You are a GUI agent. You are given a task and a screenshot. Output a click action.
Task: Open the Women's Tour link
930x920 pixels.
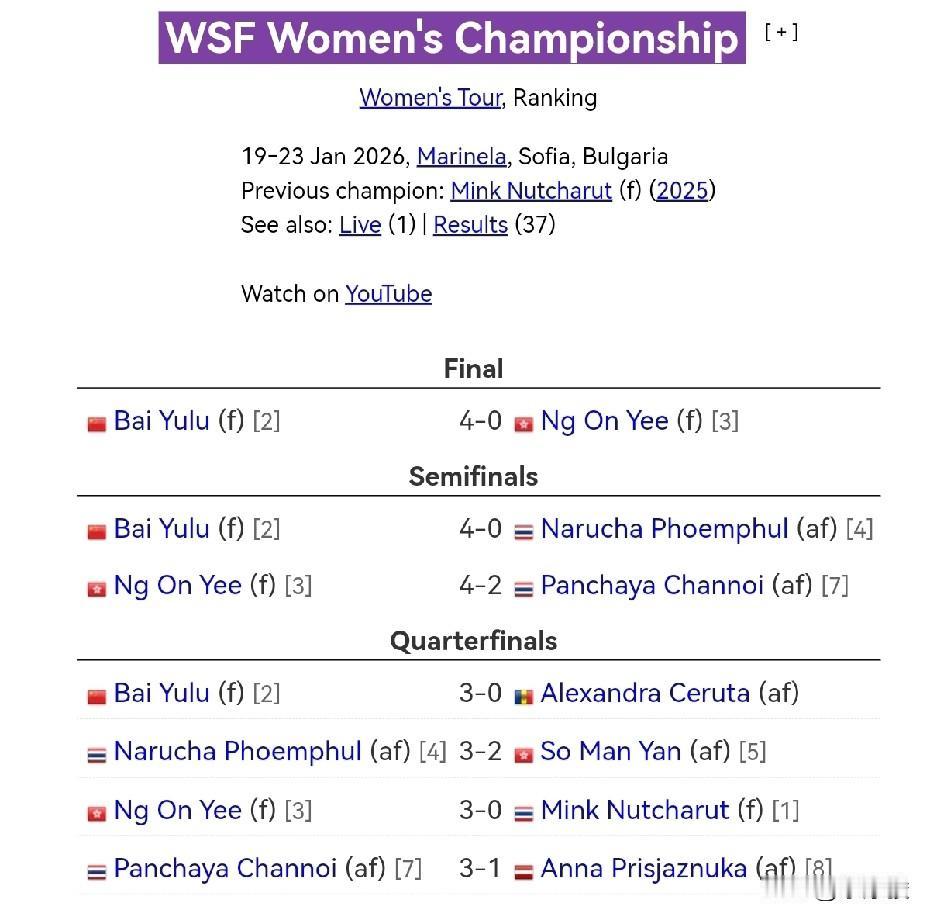pos(431,98)
